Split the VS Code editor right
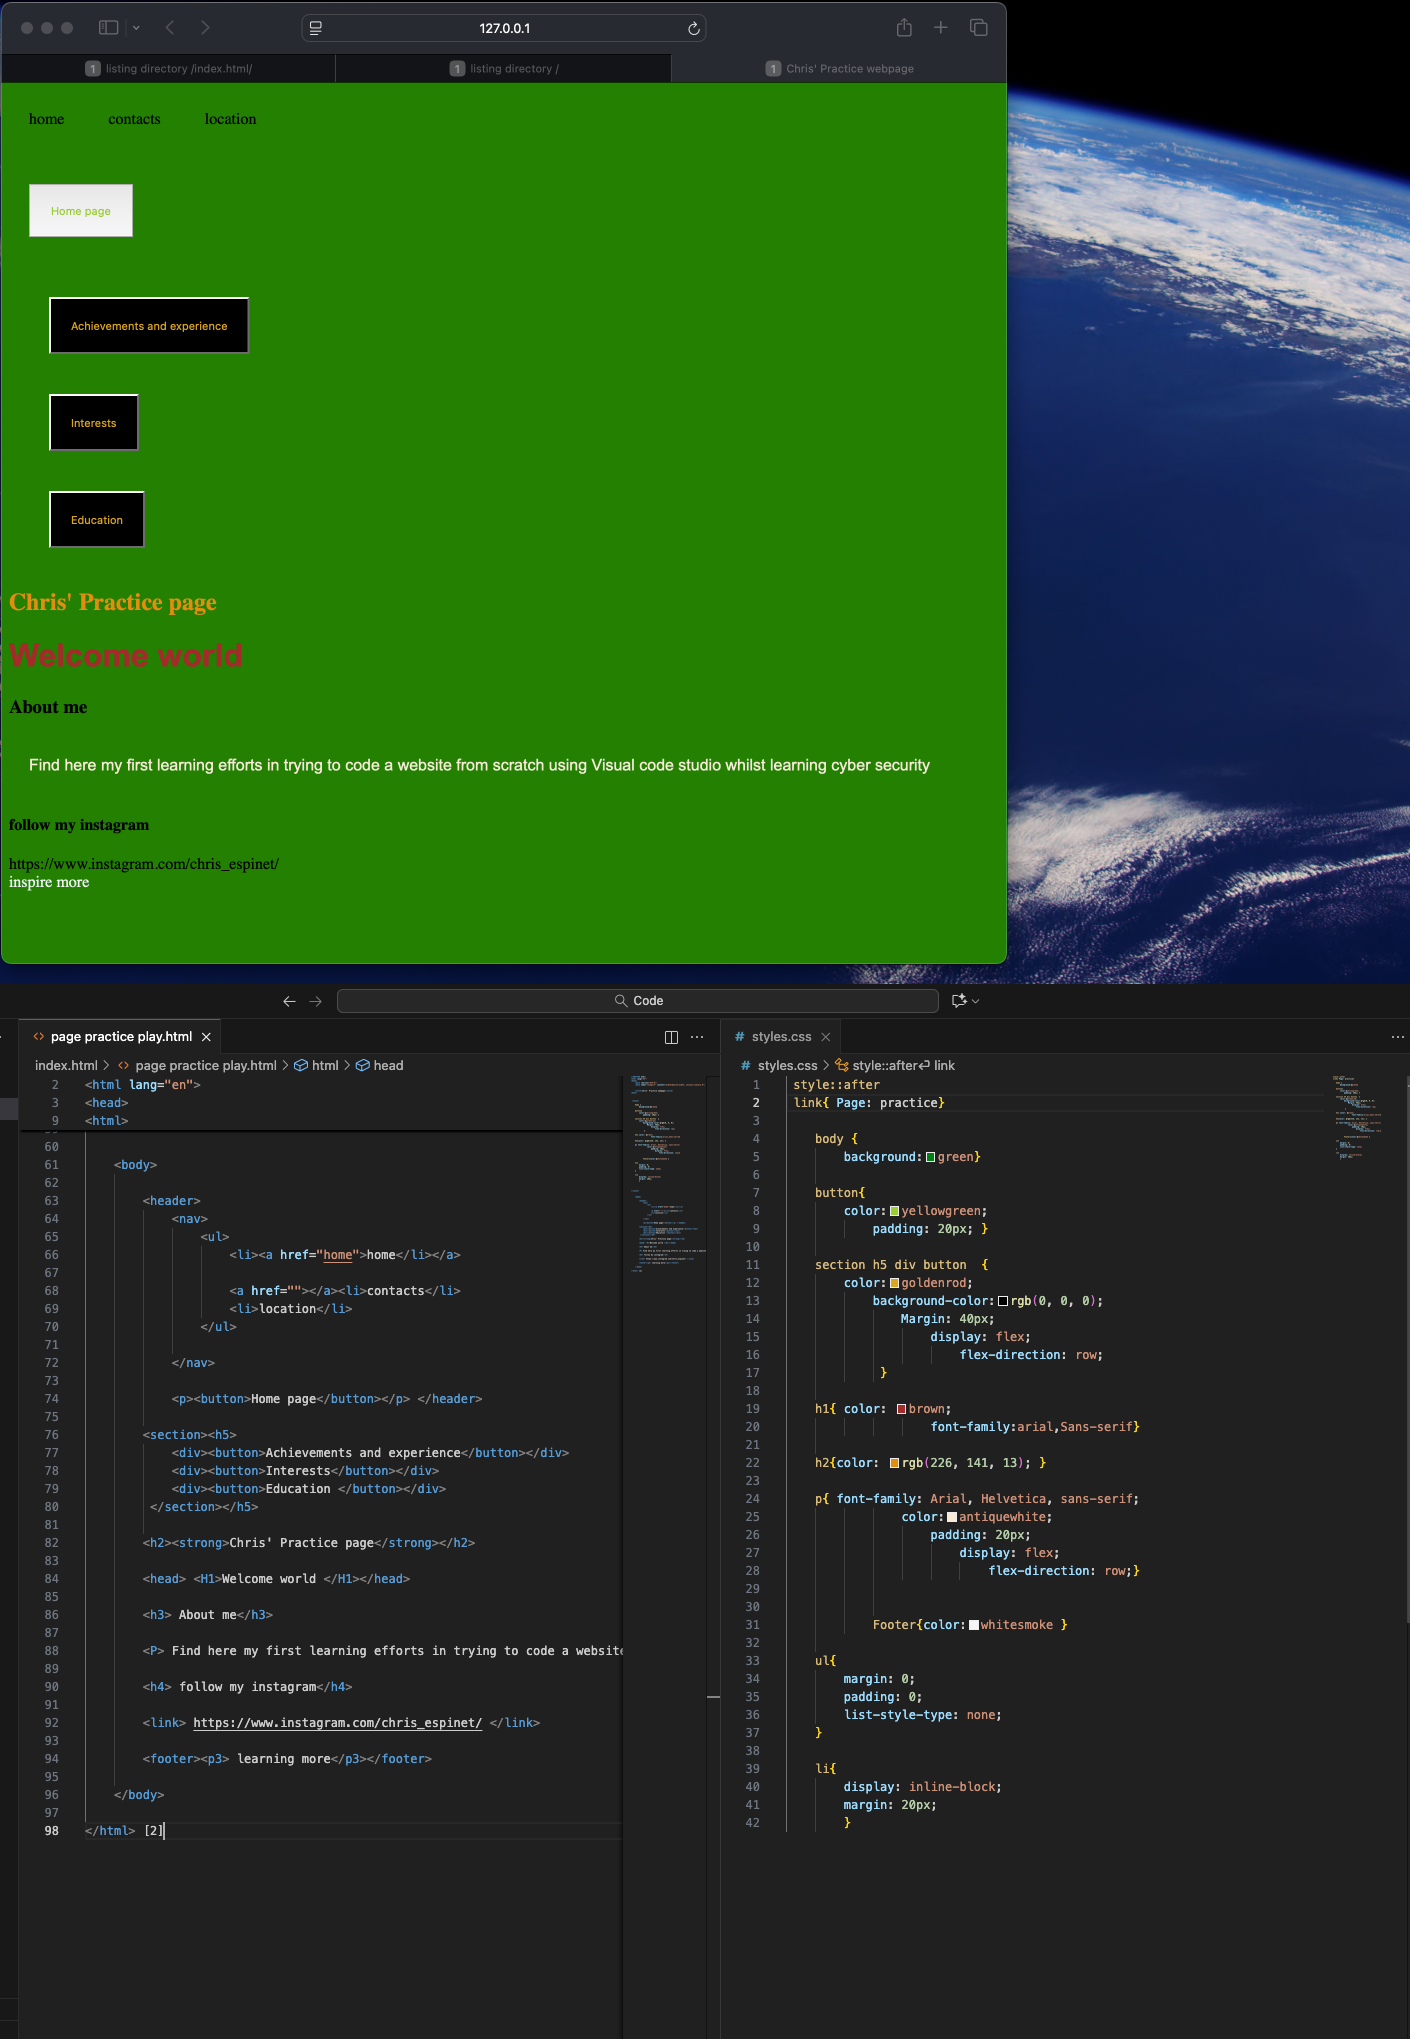The width and height of the screenshot is (1410, 2039). (x=671, y=1037)
